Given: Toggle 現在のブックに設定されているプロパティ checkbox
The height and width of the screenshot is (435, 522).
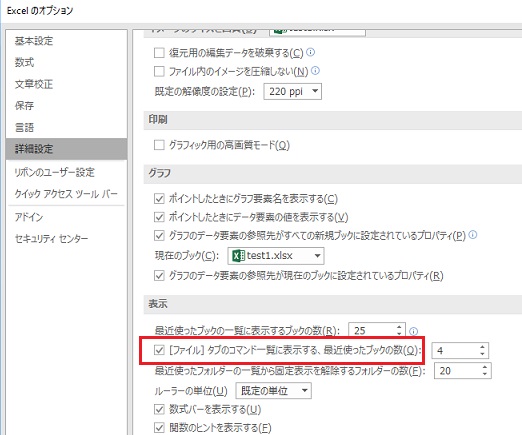Looking at the screenshot, I should point(159,276).
